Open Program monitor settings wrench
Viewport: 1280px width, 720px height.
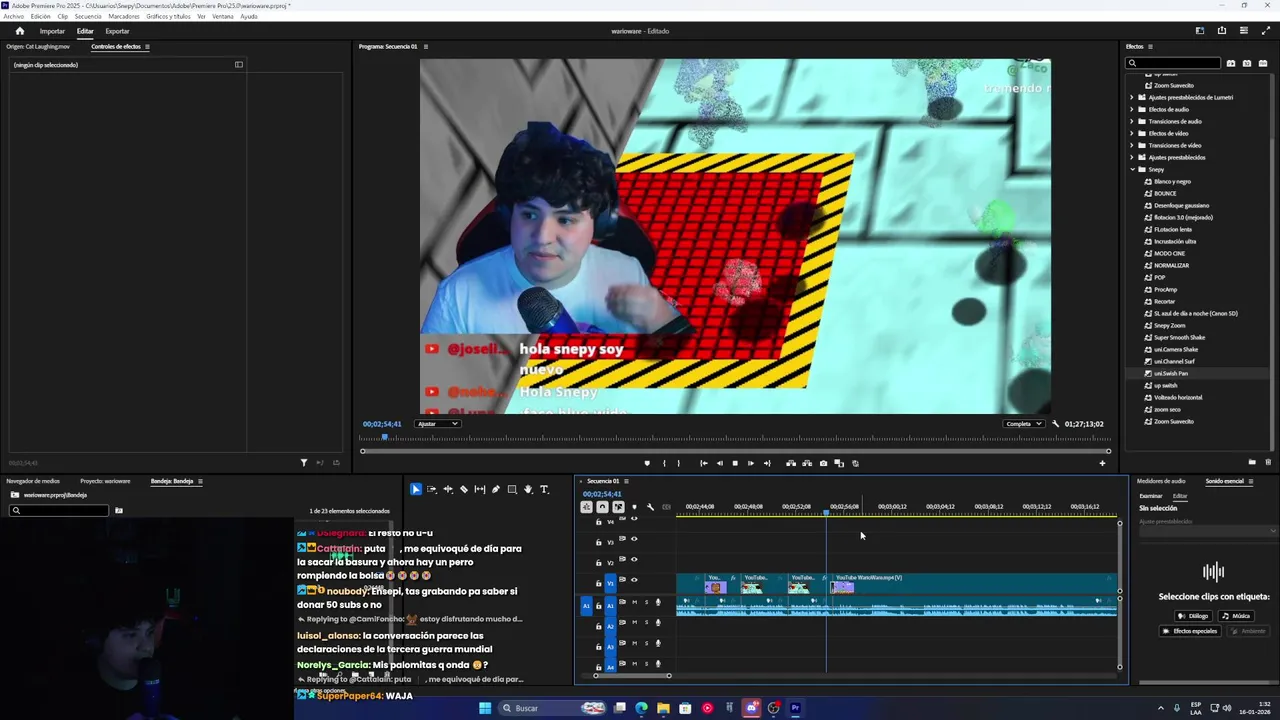point(1055,424)
